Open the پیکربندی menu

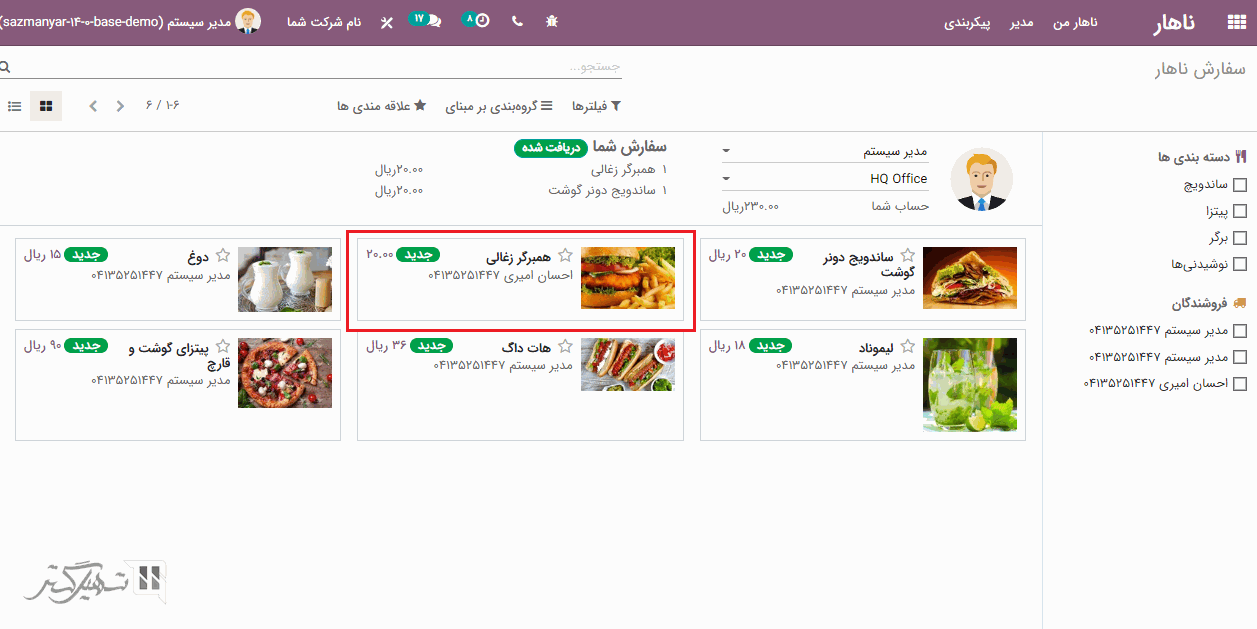[967, 22]
